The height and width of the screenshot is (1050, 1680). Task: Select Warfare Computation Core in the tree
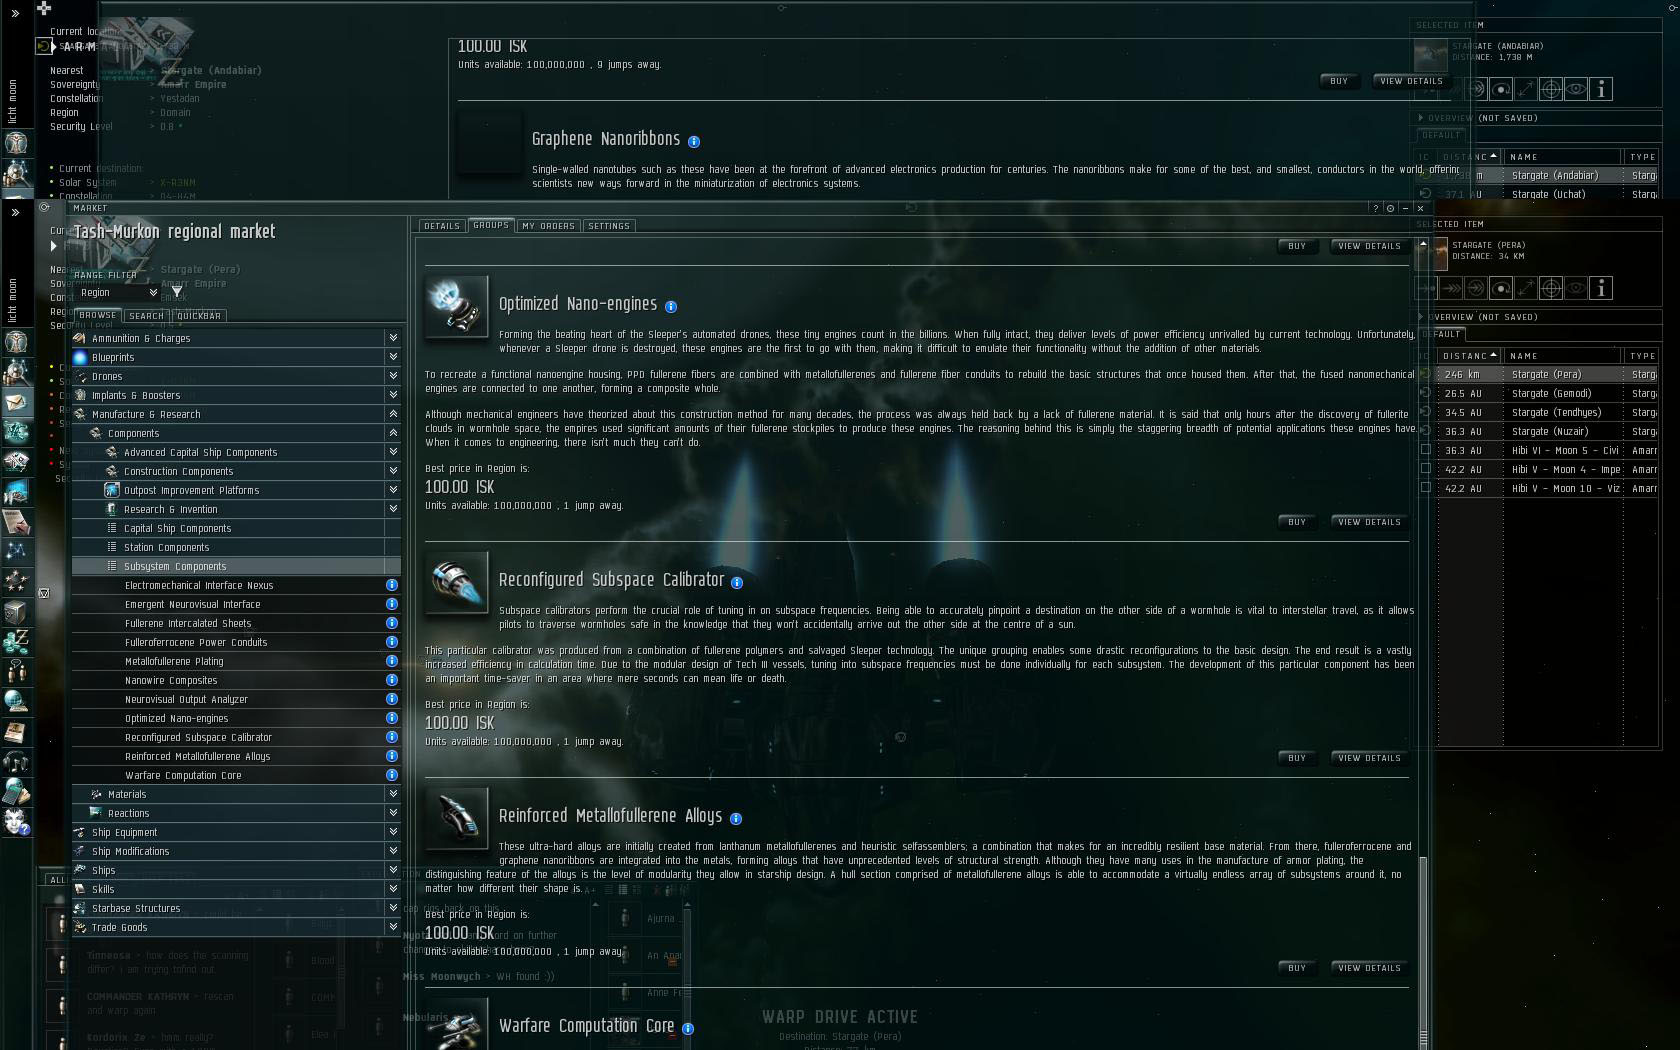[236, 775]
